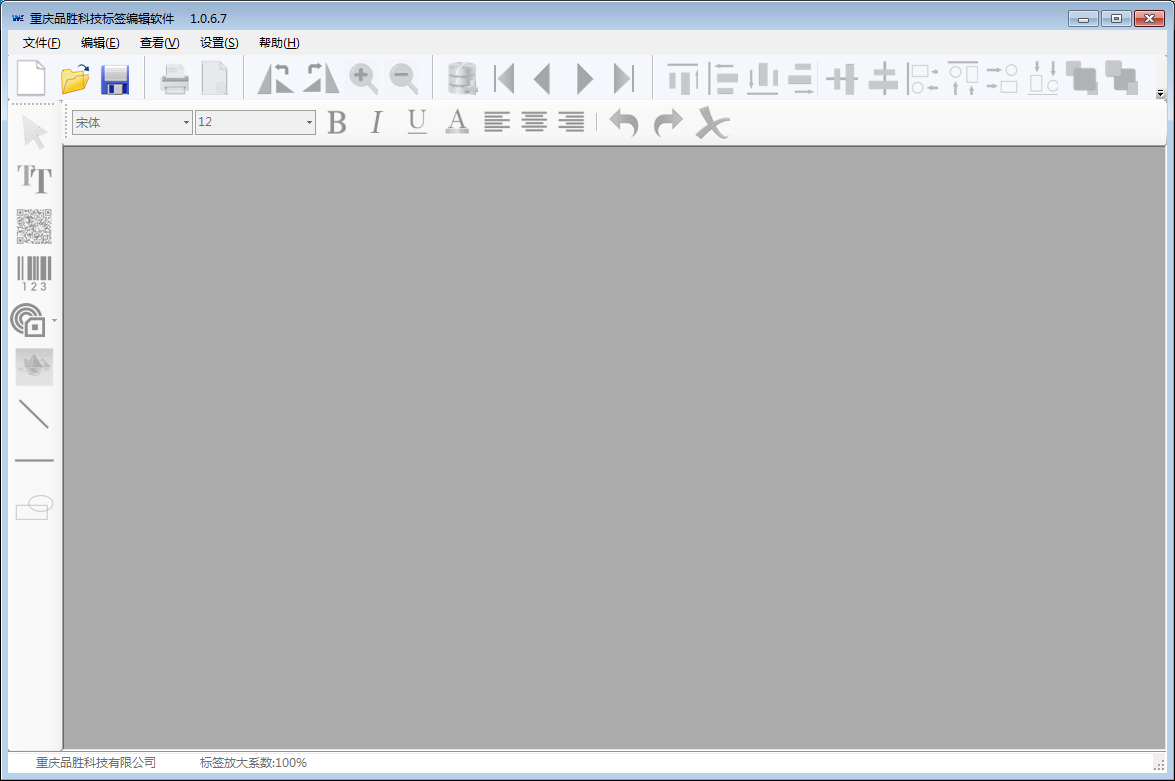Align text left
The height and width of the screenshot is (781, 1175).
(497, 122)
